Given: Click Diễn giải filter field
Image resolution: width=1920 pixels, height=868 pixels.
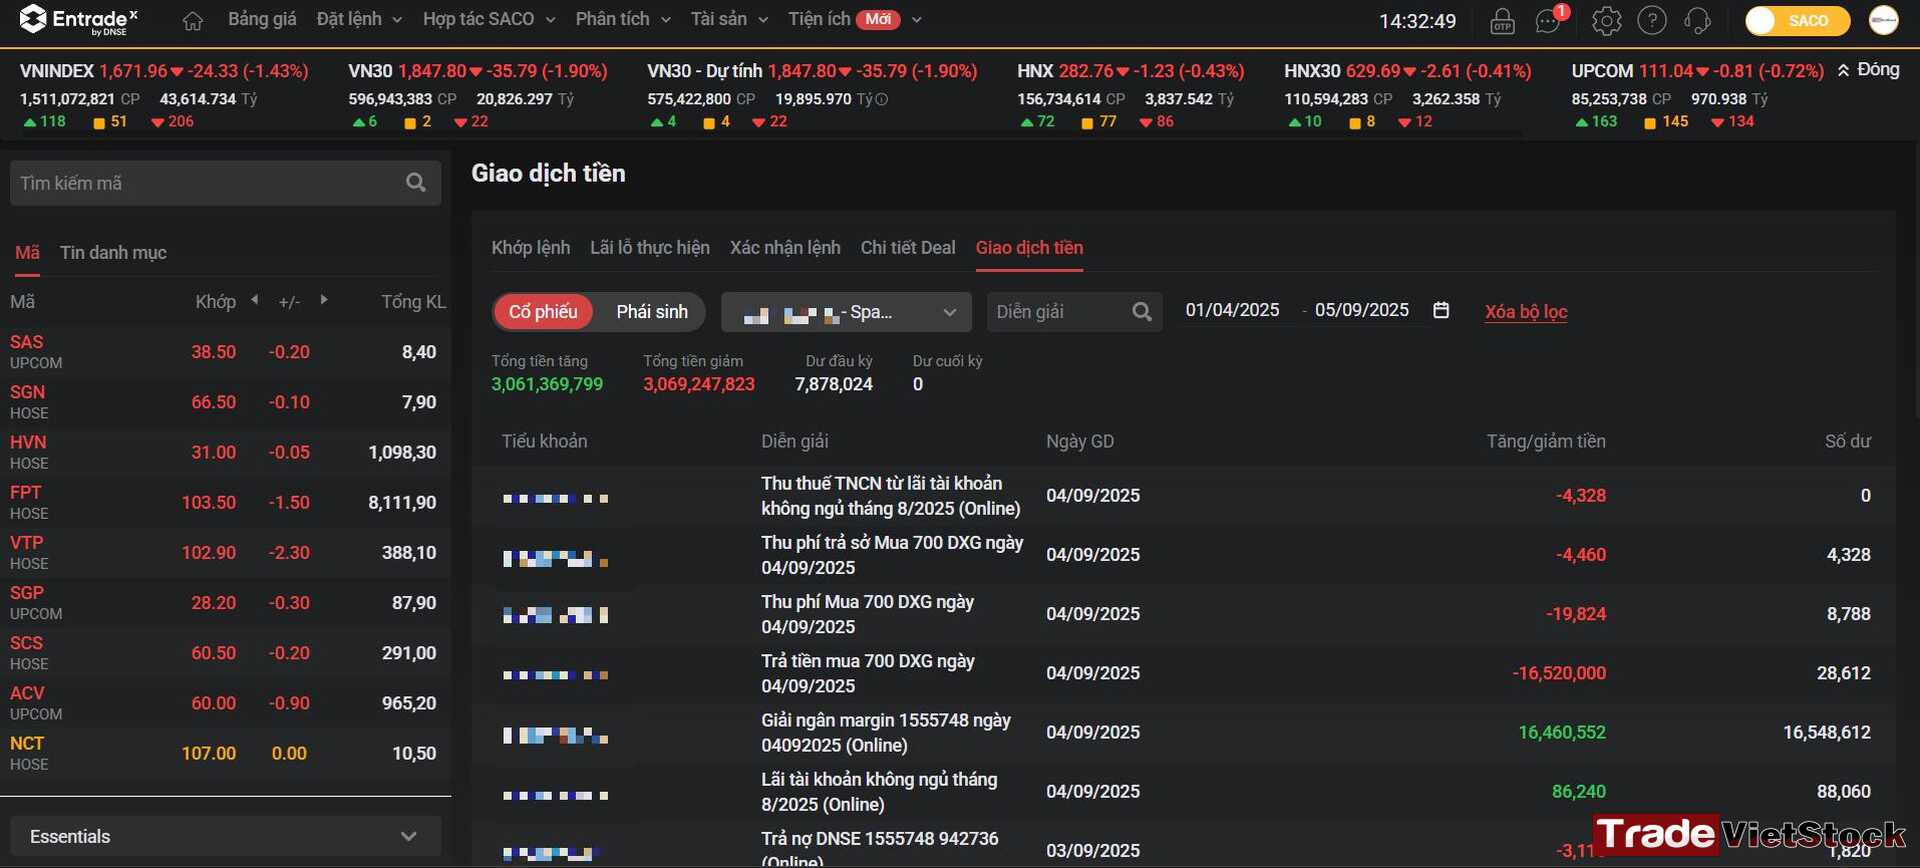Looking at the screenshot, I should tap(1074, 312).
